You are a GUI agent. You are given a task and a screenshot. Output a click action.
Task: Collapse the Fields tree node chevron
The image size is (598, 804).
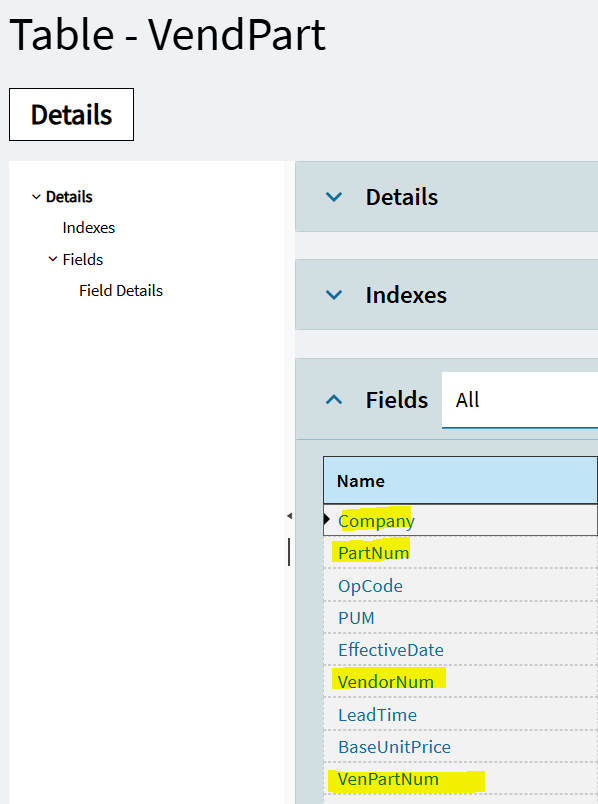(x=52, y=259)
